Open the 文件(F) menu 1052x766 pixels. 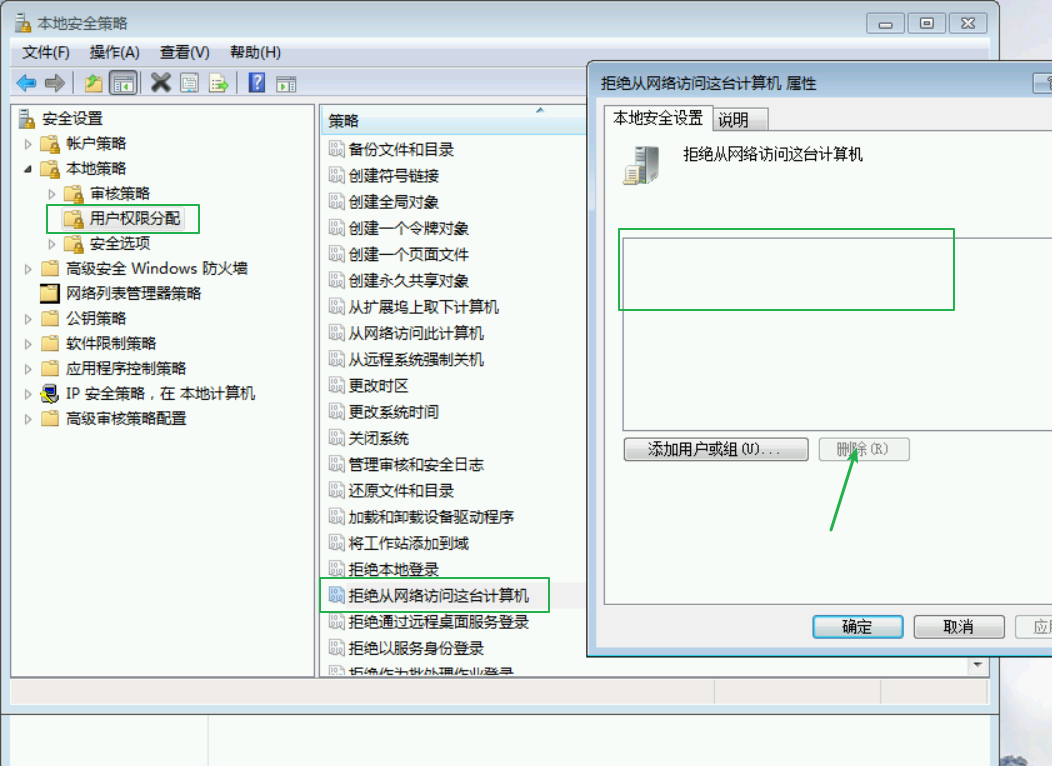(46, 52)
